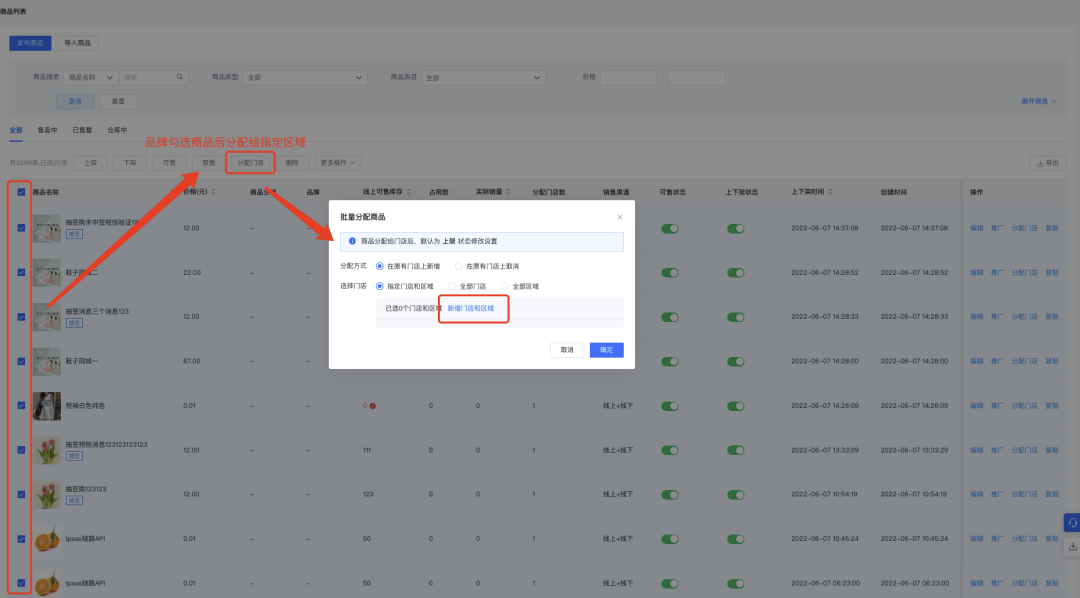The width and height of the screenshot is (1080, 598).
Task: Toggle 可售状态 switch for 10:45:24 row
Action: click(669, 539)
